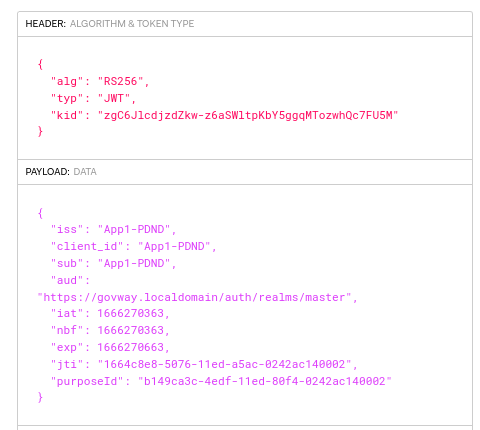Image resolution: width=480 pixels, height=430 pixels.
Task: Click the opening brace of the header JSON
Action: click(40, 64)
